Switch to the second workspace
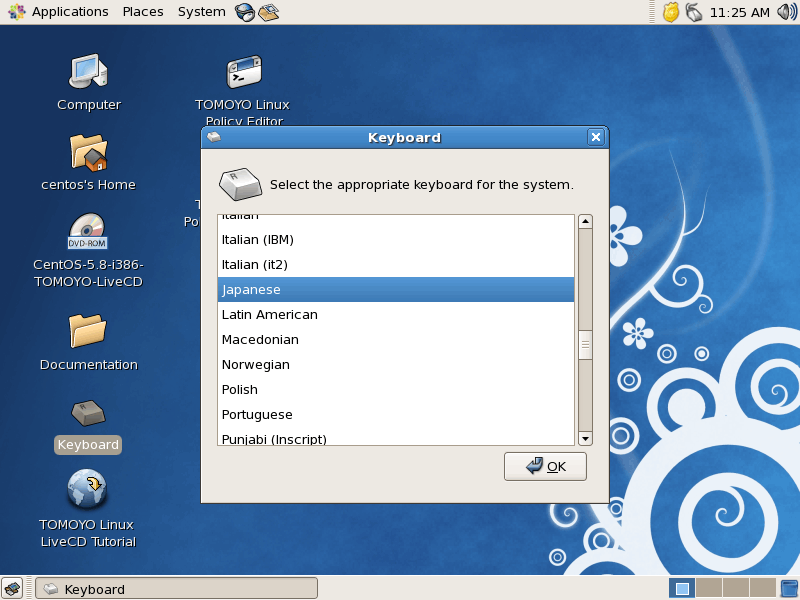Screen dimensions: 800x600 709,589
